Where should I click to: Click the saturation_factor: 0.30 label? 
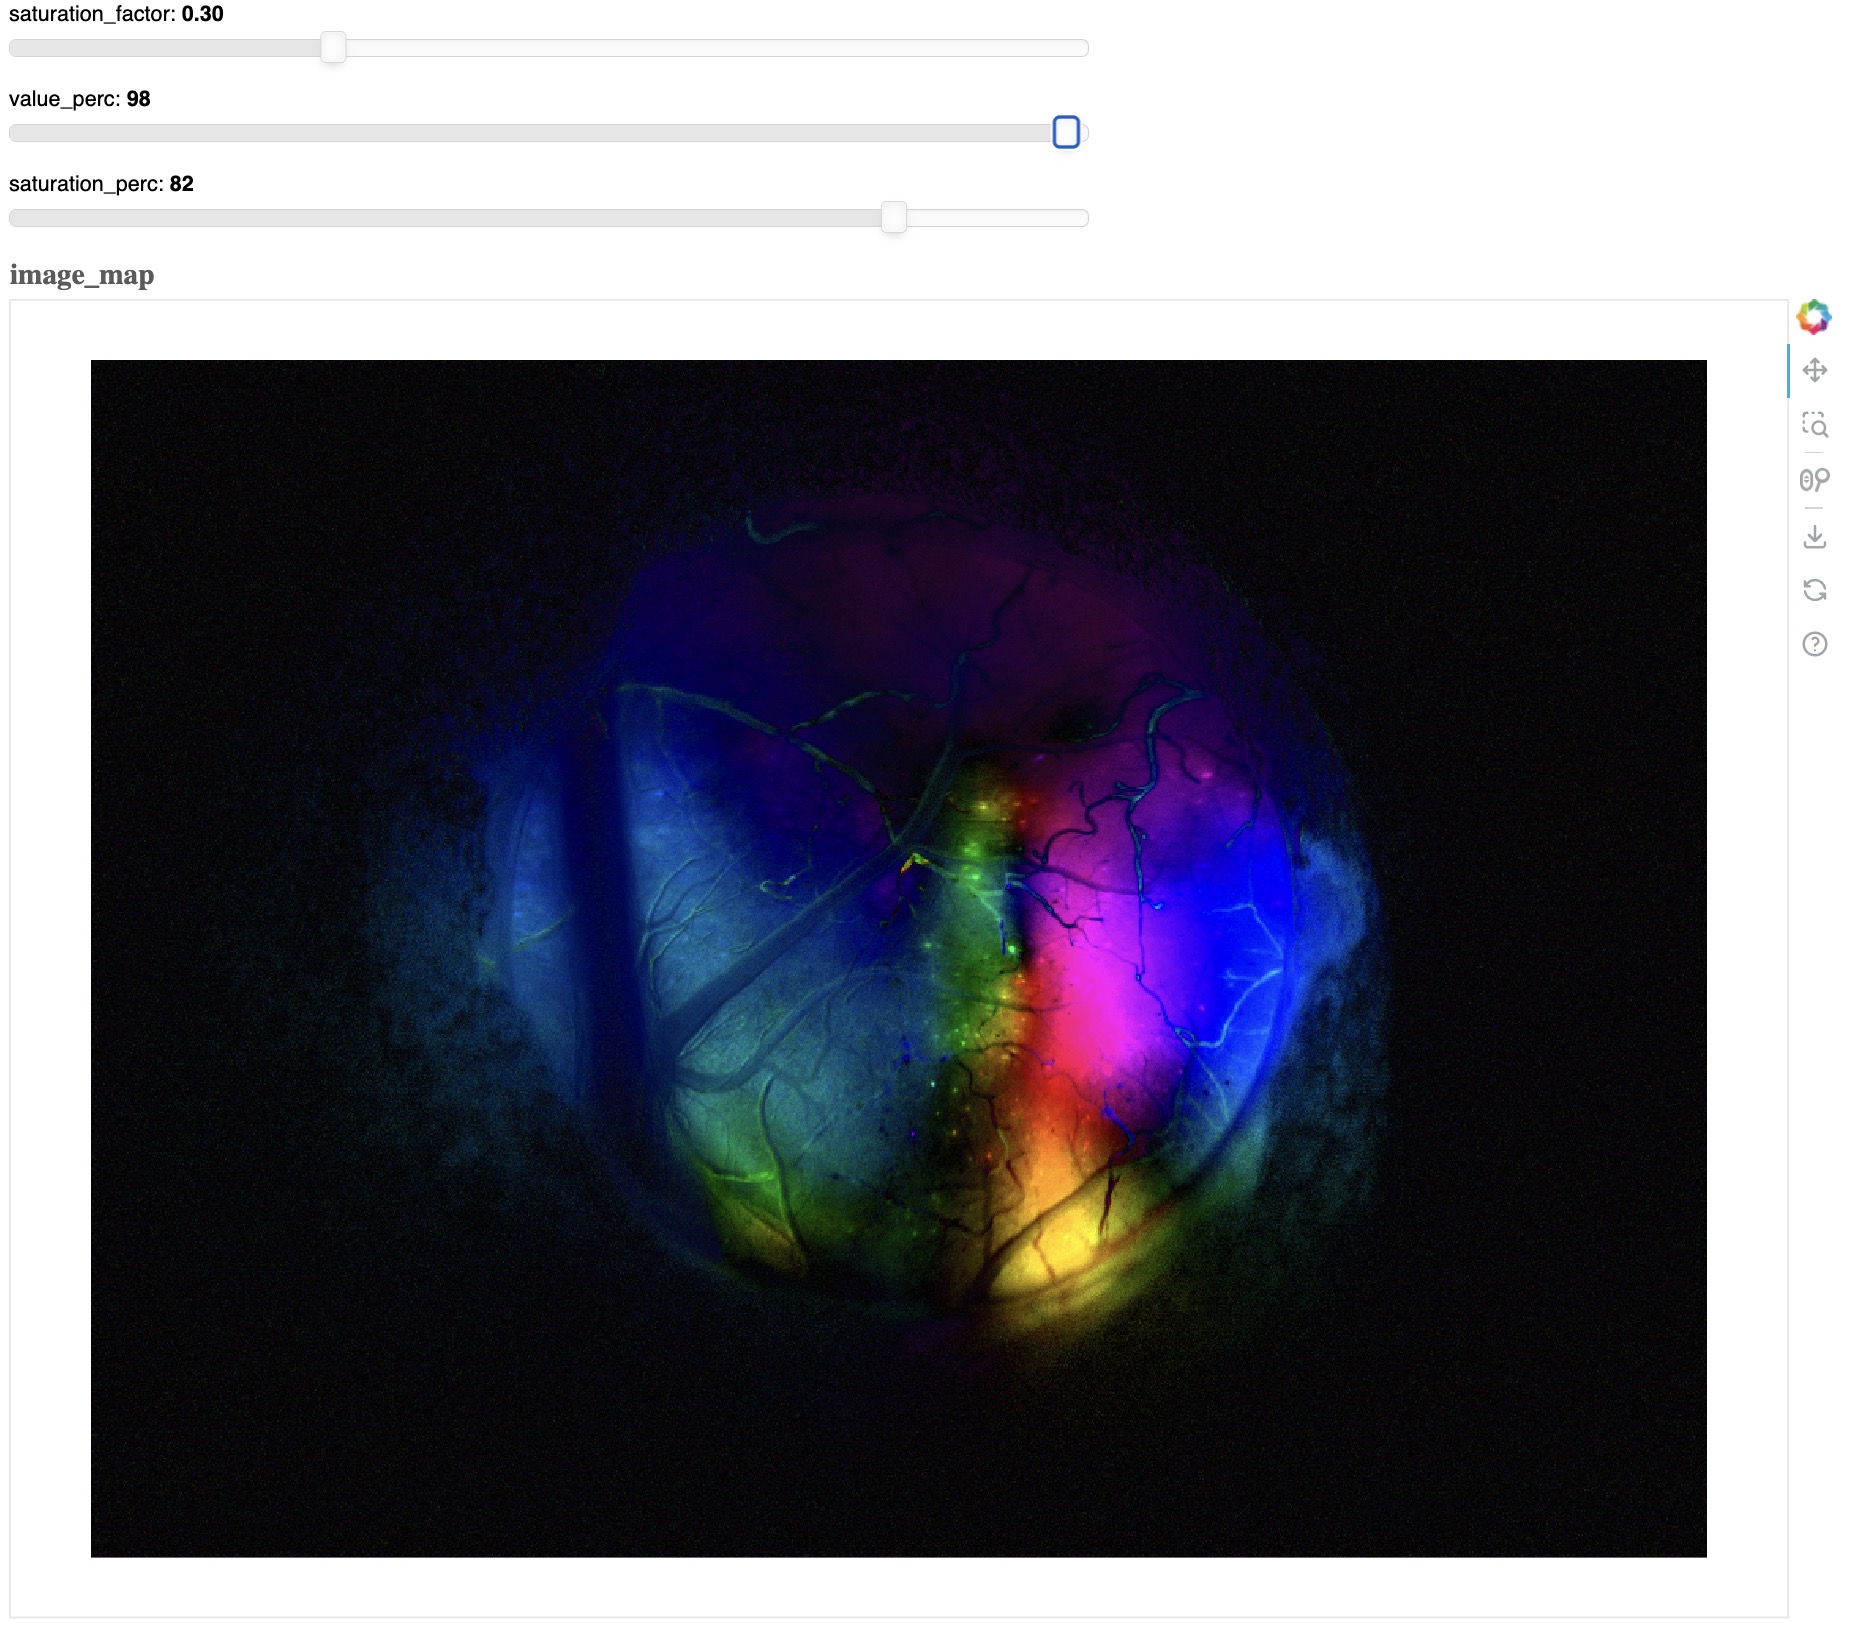(x=116, y=14)
